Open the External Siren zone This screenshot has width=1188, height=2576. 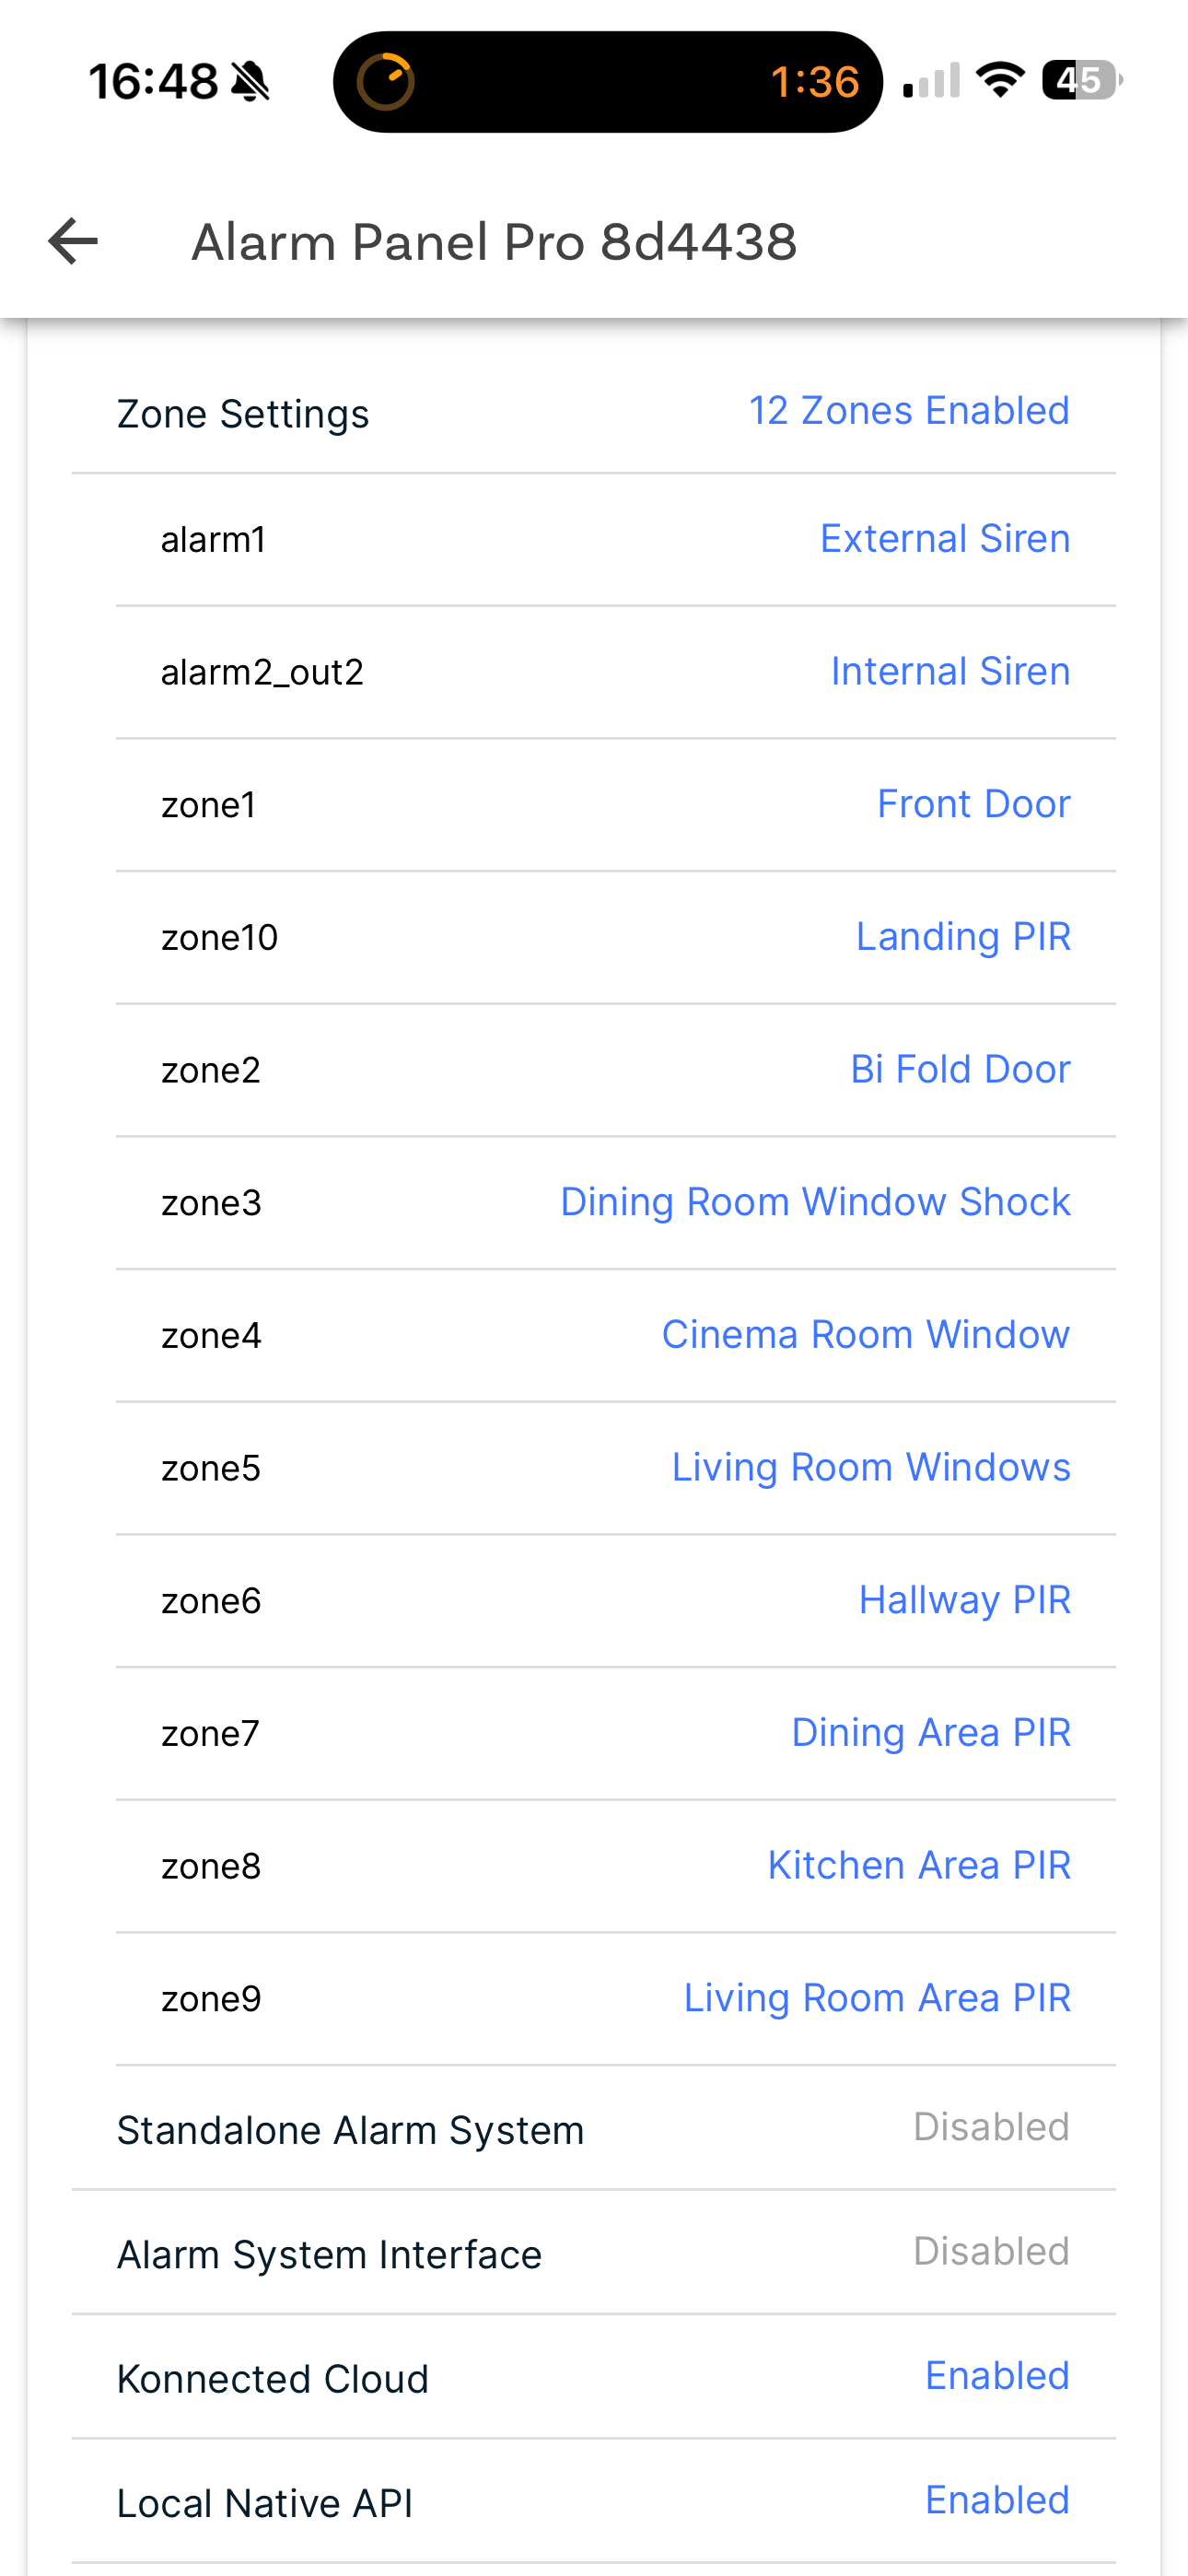point(944,539)
